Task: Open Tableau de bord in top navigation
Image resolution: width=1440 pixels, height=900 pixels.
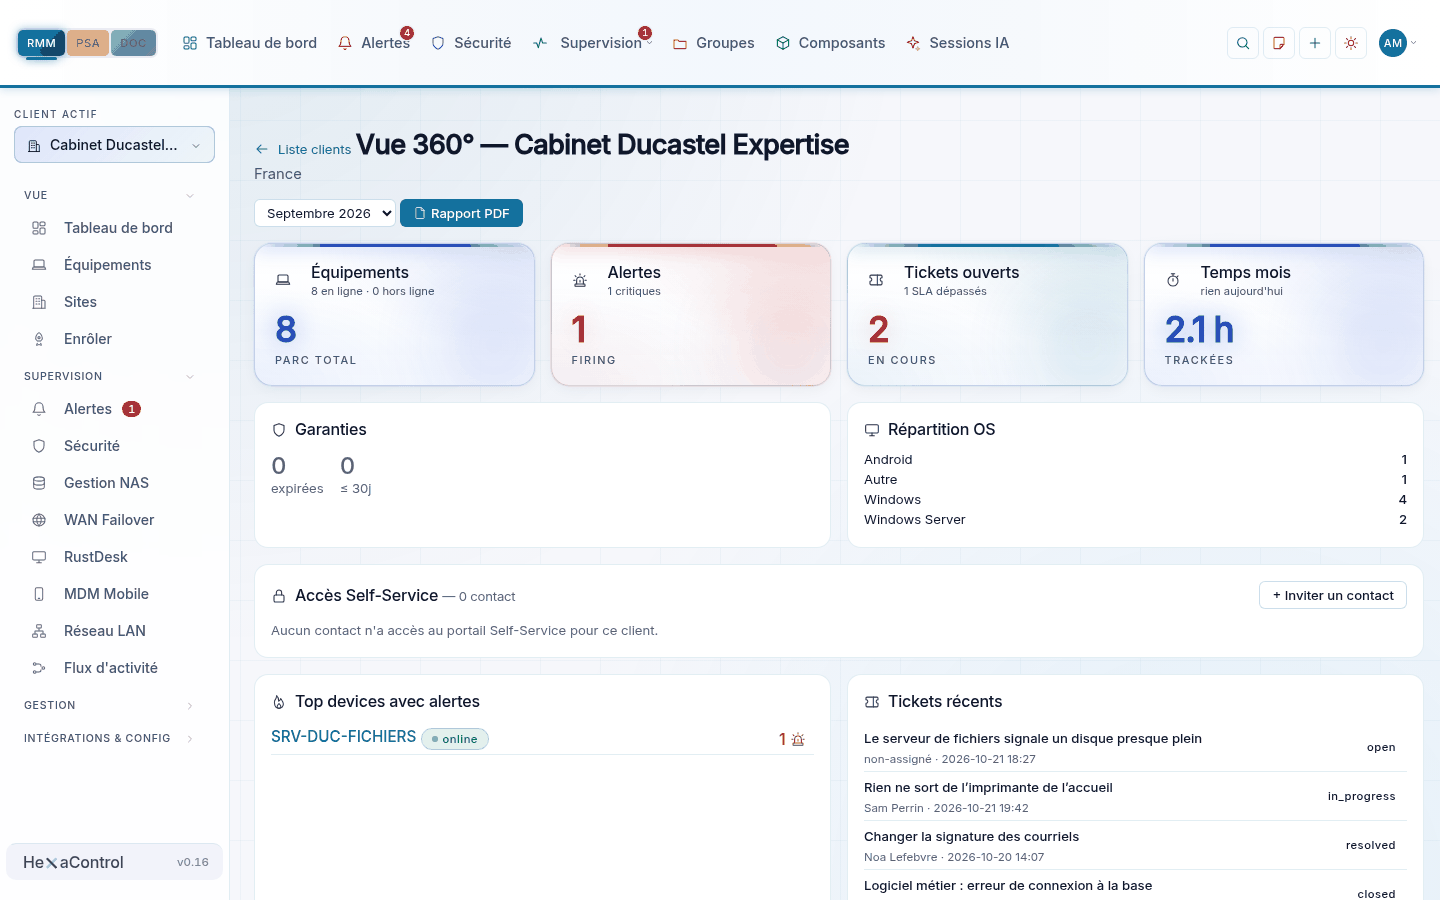Action: click(250, 43)
